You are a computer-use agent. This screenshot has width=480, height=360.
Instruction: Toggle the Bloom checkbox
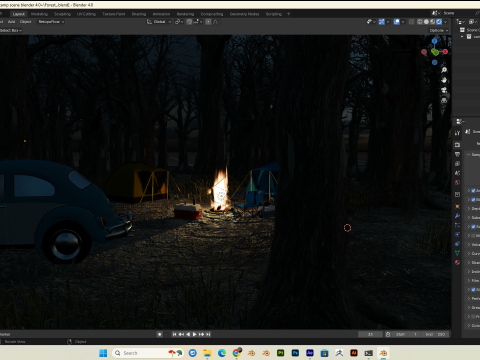473,200
